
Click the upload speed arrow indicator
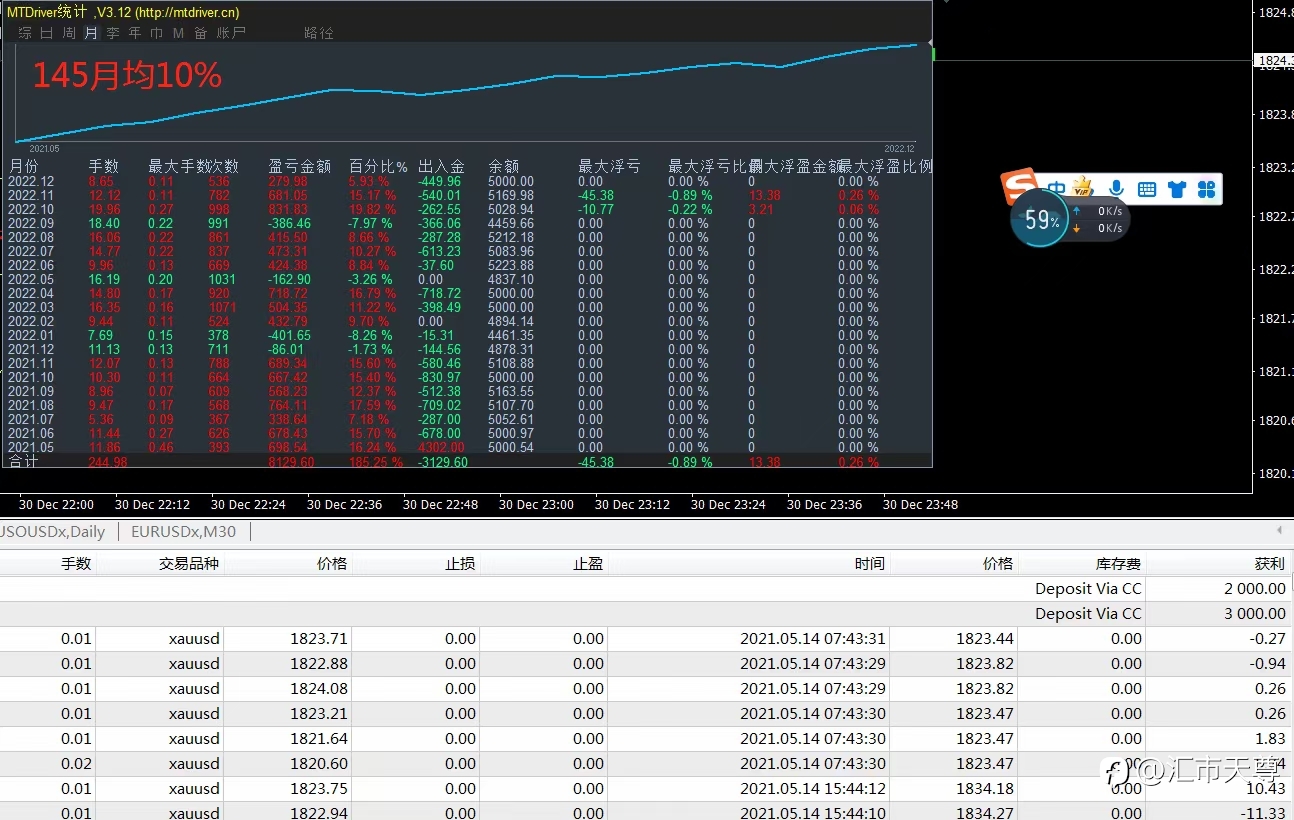point(1077,211)
